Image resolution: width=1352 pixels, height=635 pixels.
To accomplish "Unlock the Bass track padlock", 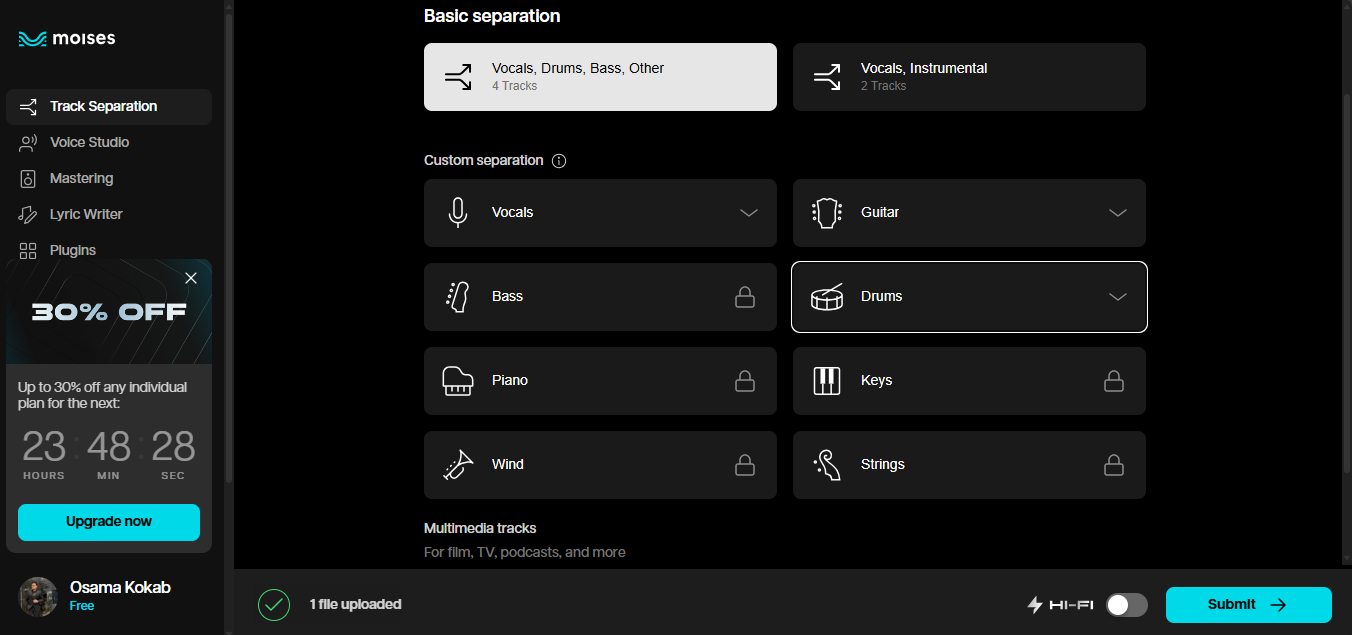I will [x=745, y=296].
